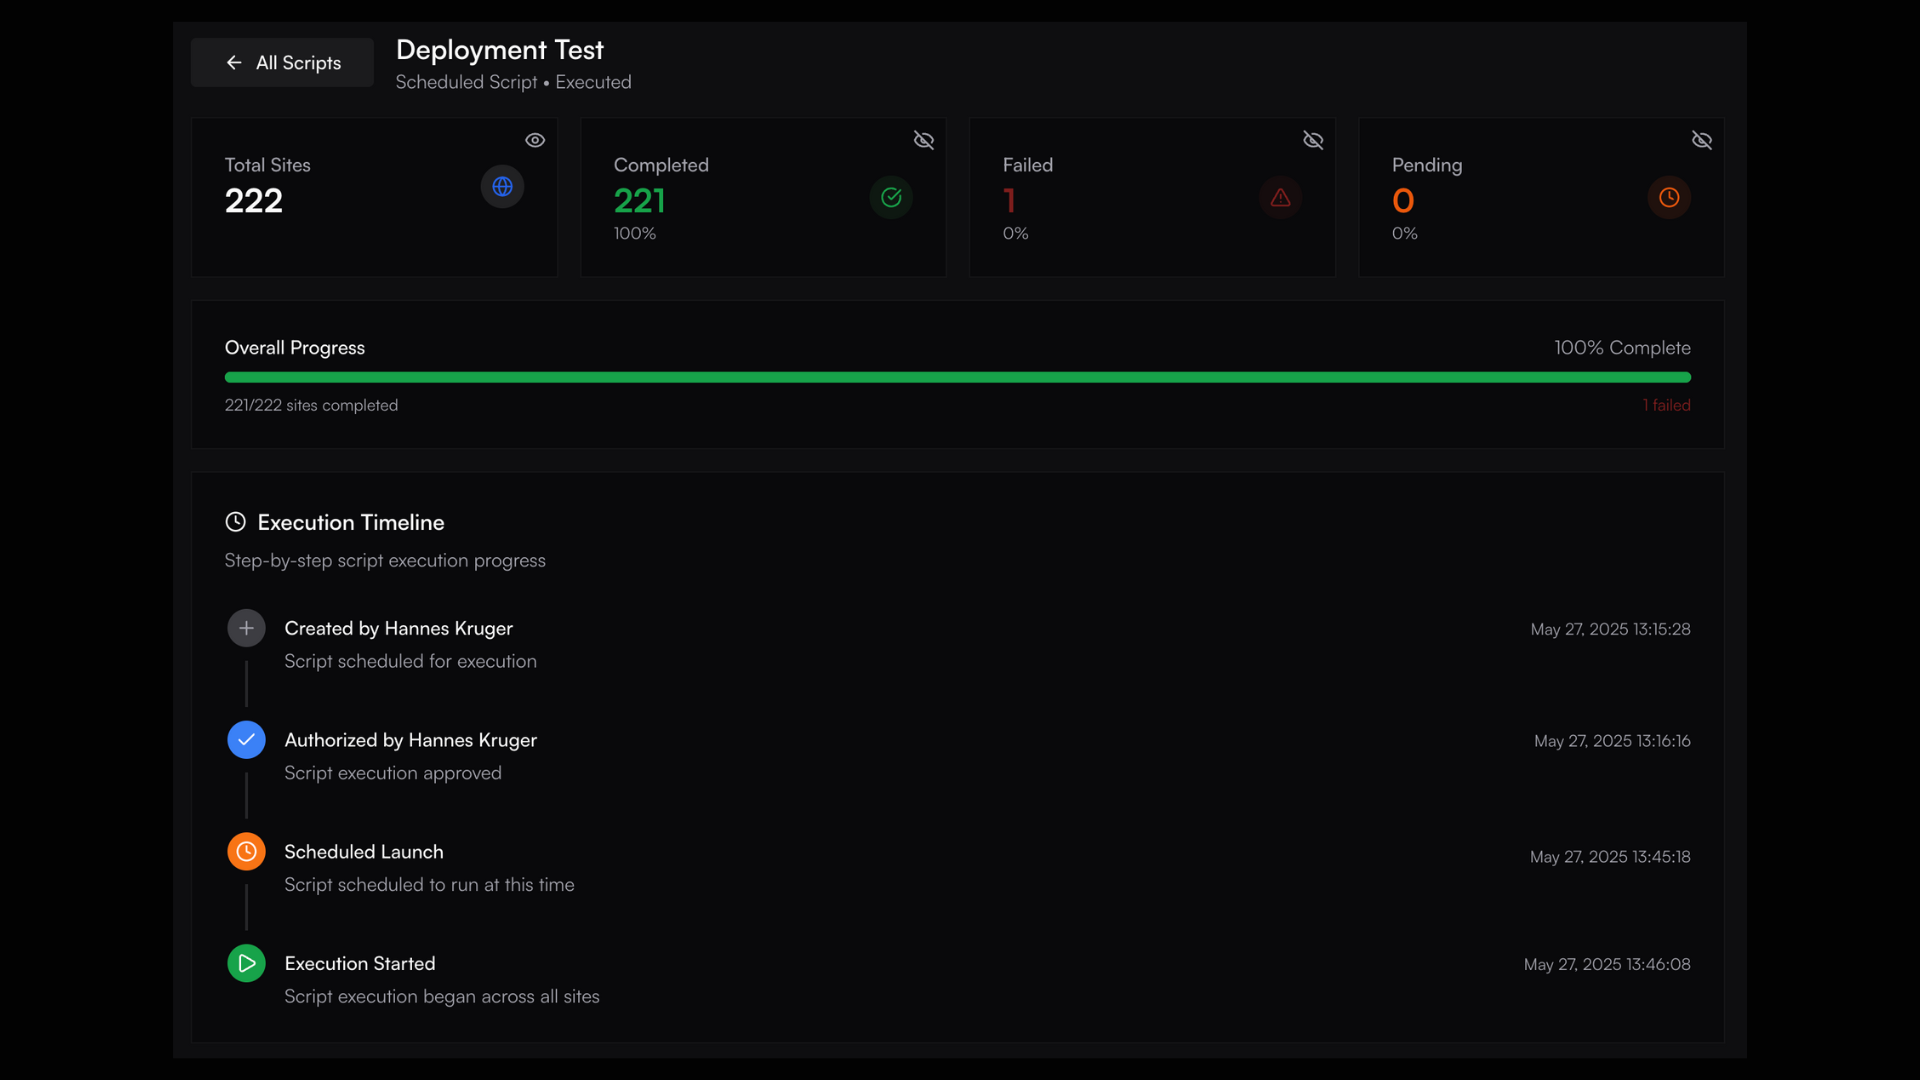The width and height of the screenshot is (1920, 1080).
Task: Click '221/222 sites completed' text
Action: click(x=311, y=405)
